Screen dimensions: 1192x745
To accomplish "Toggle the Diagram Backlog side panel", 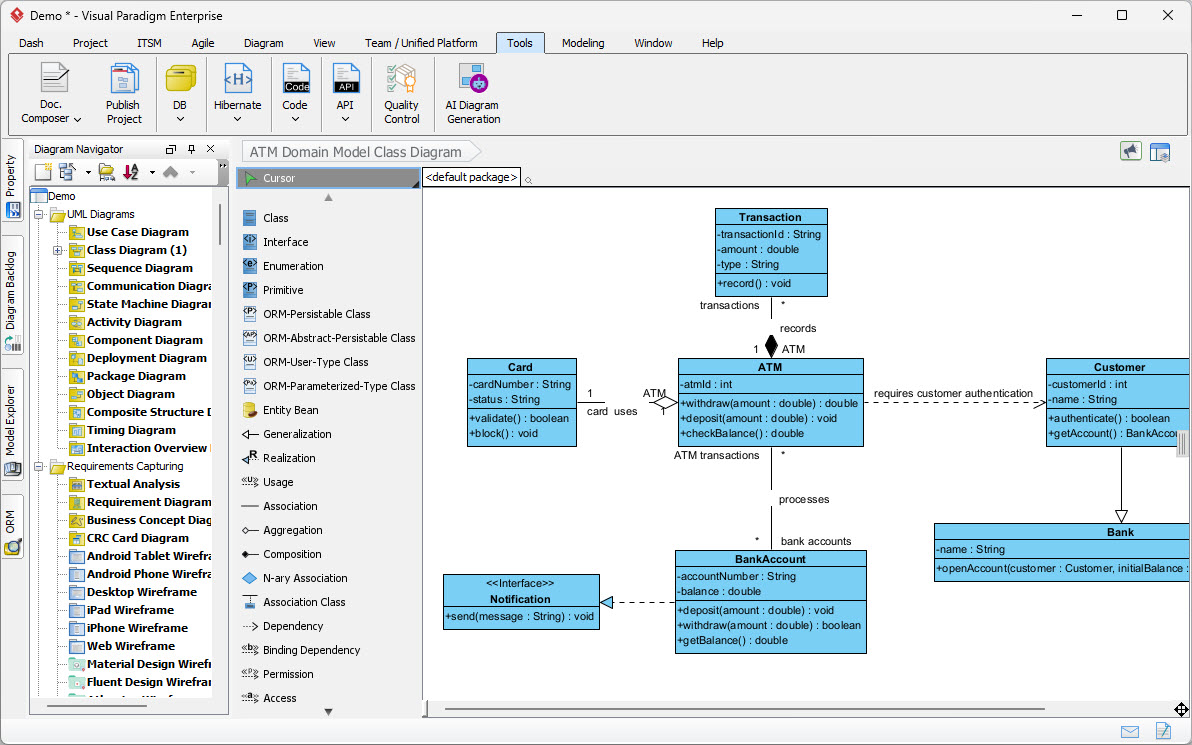I will pos(12,295).
